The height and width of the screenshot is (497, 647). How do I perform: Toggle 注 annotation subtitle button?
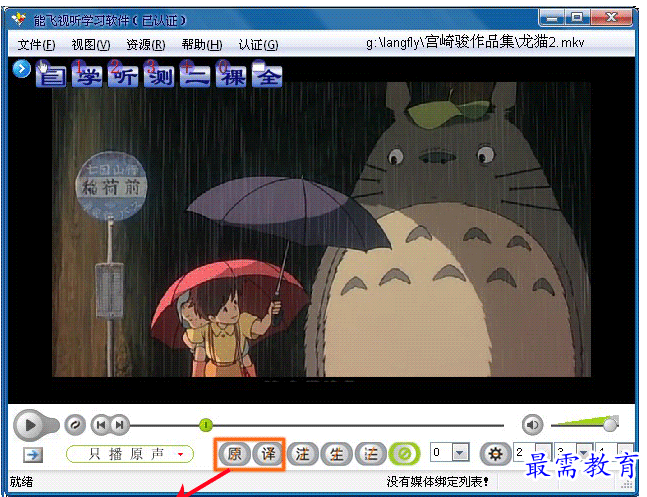302,454
